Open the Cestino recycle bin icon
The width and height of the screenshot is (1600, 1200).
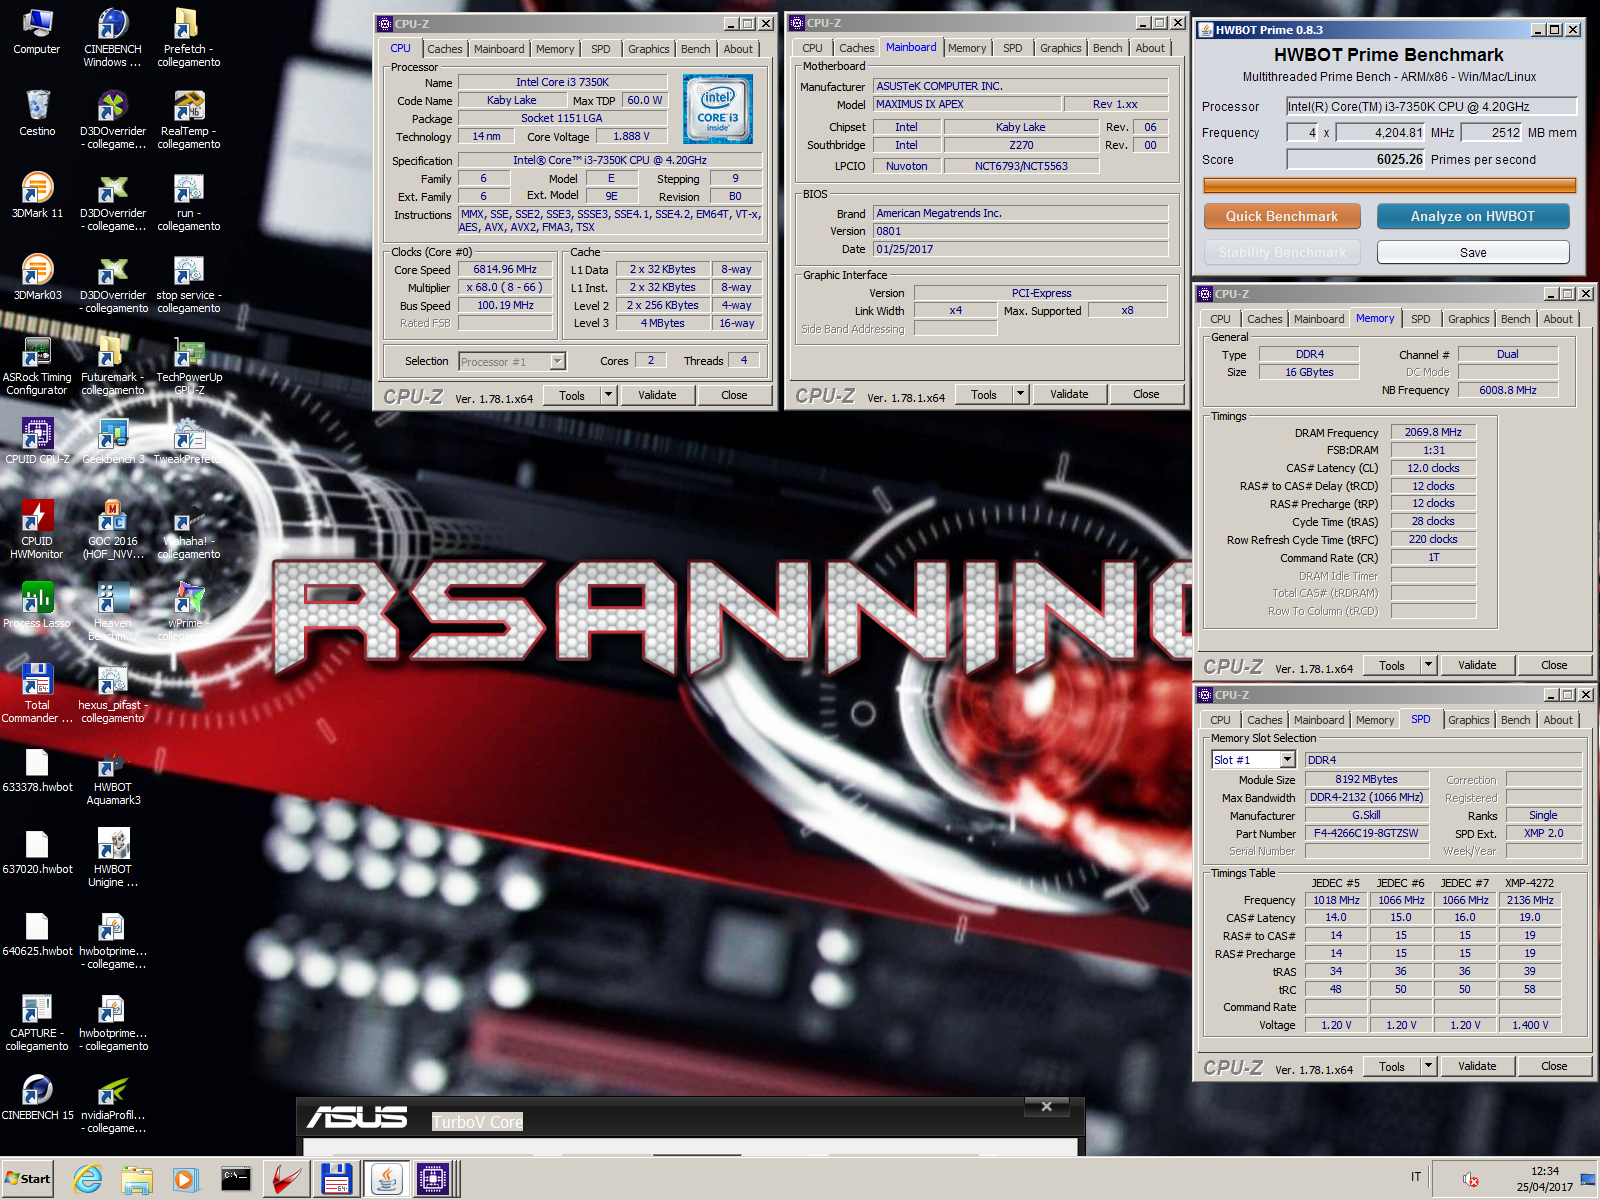point(37,113)
